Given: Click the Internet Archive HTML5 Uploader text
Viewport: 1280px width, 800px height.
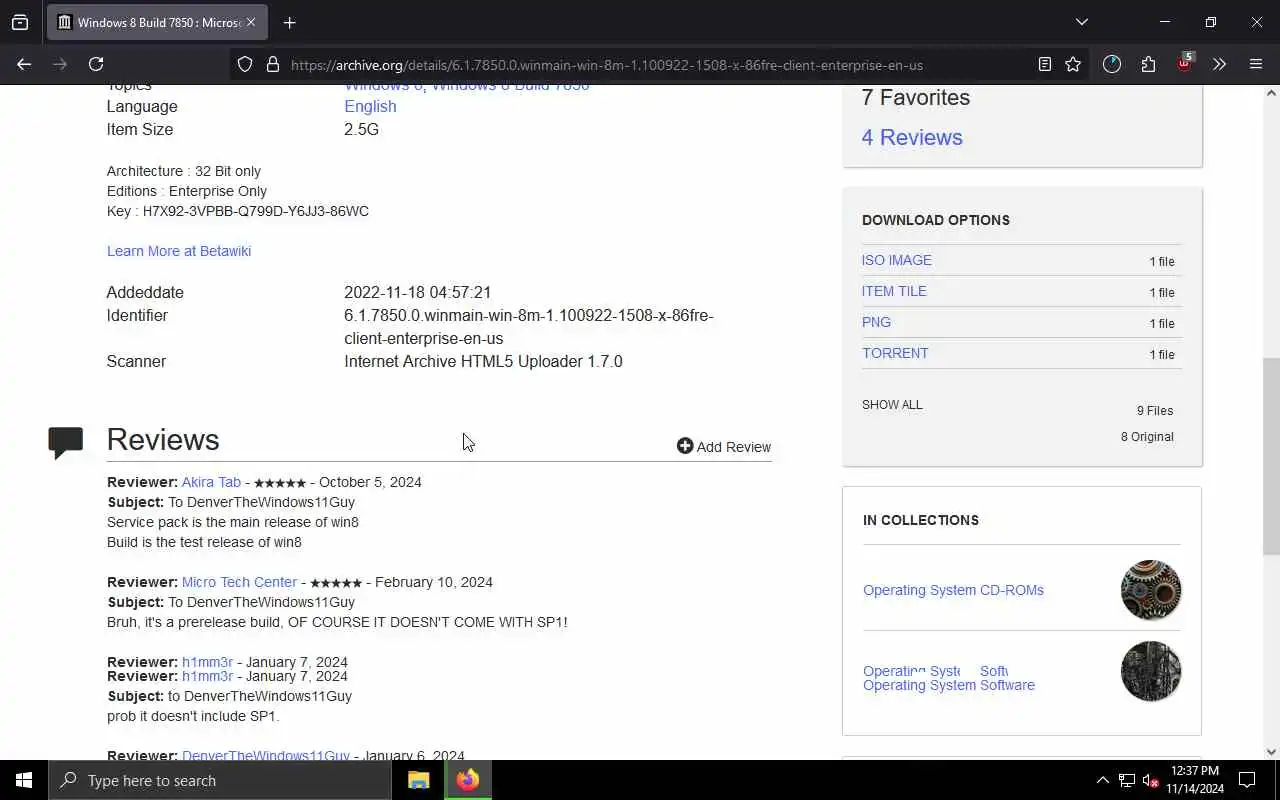Looking at the screenshot, I should [x=483, y=361].
